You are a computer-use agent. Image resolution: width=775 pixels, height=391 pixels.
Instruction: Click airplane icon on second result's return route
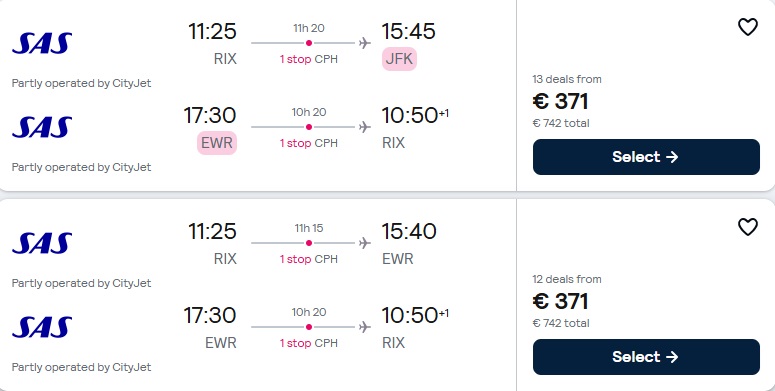(x=365, y=327)
